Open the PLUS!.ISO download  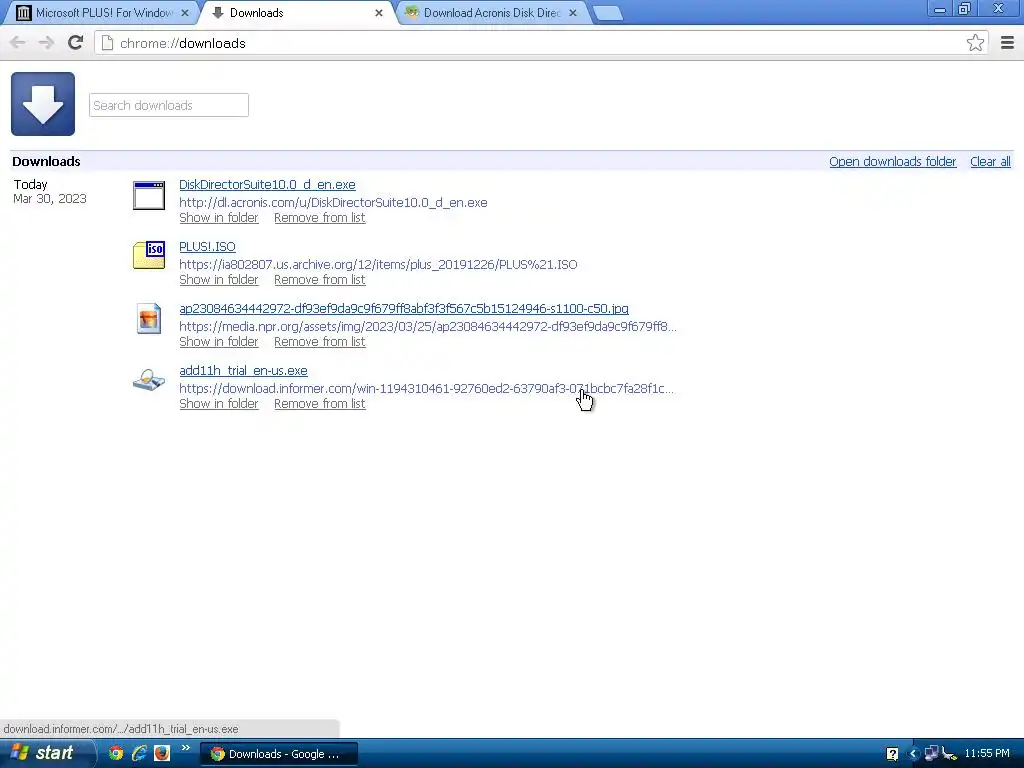[207, 247]
